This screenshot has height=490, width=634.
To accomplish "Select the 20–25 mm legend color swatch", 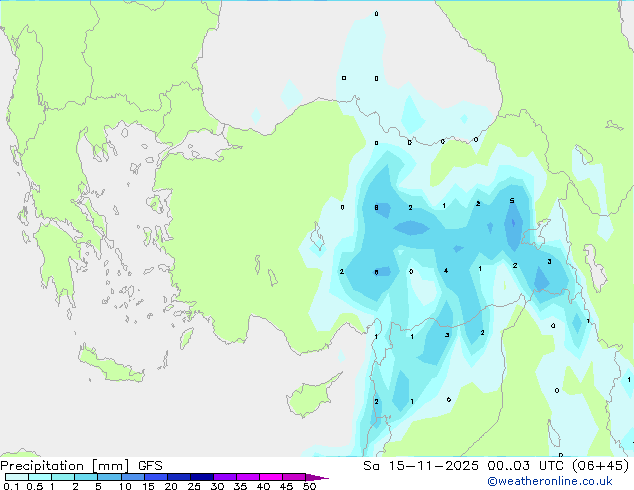I will 178,477.
